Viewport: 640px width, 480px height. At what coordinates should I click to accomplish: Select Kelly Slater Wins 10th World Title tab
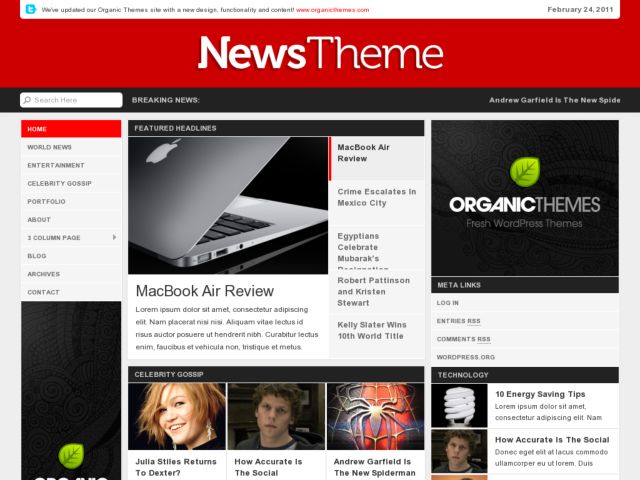coord(376,336)
